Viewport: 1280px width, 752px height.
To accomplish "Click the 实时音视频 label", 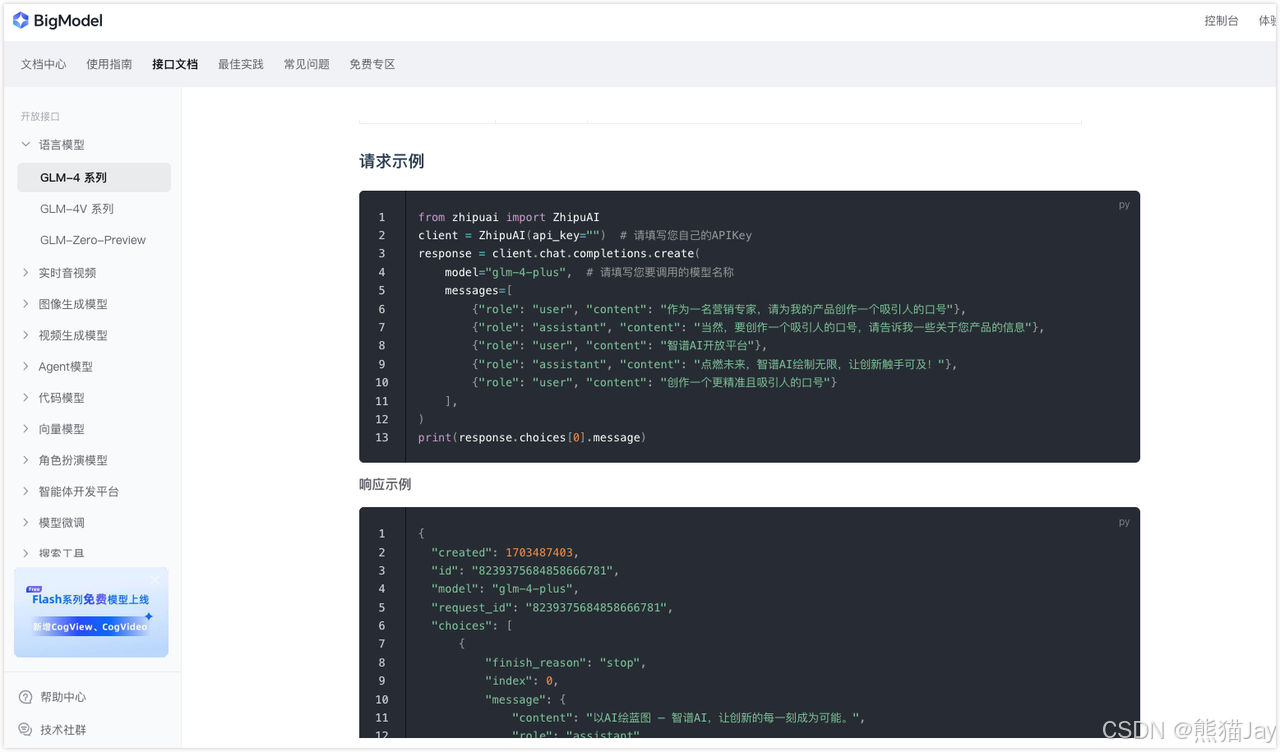I will coord(67,273).
